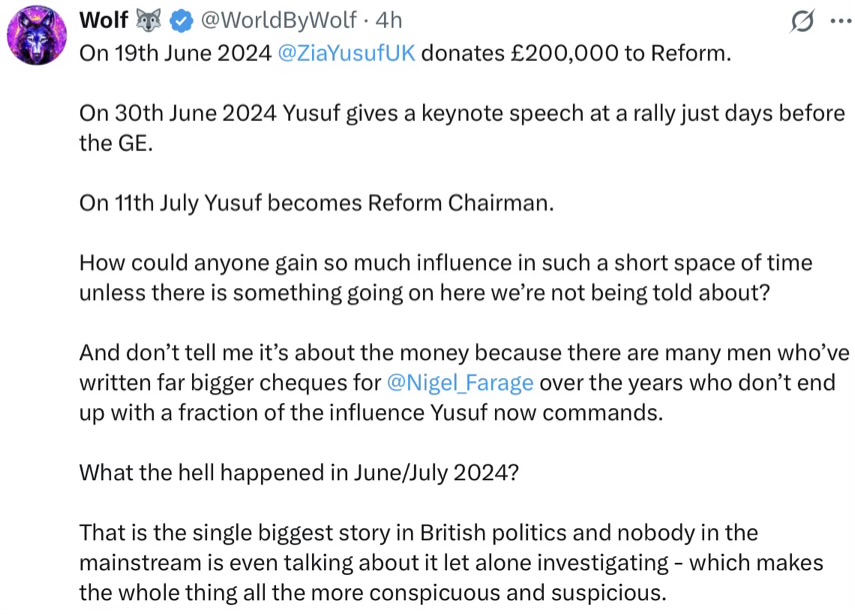Open the @ZiaYusufUK mention
Screen dimensions: 855x614
click(x=346, y=53)
